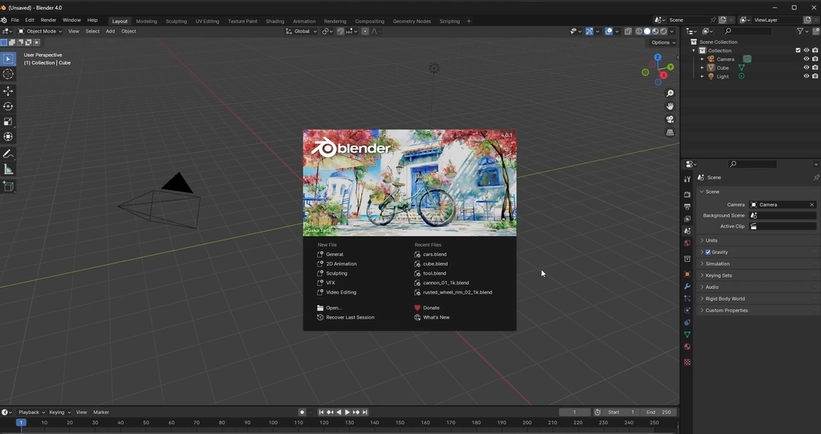Open the Object Mode dropdown
821x434 pixels.
[x=40, y=31]
